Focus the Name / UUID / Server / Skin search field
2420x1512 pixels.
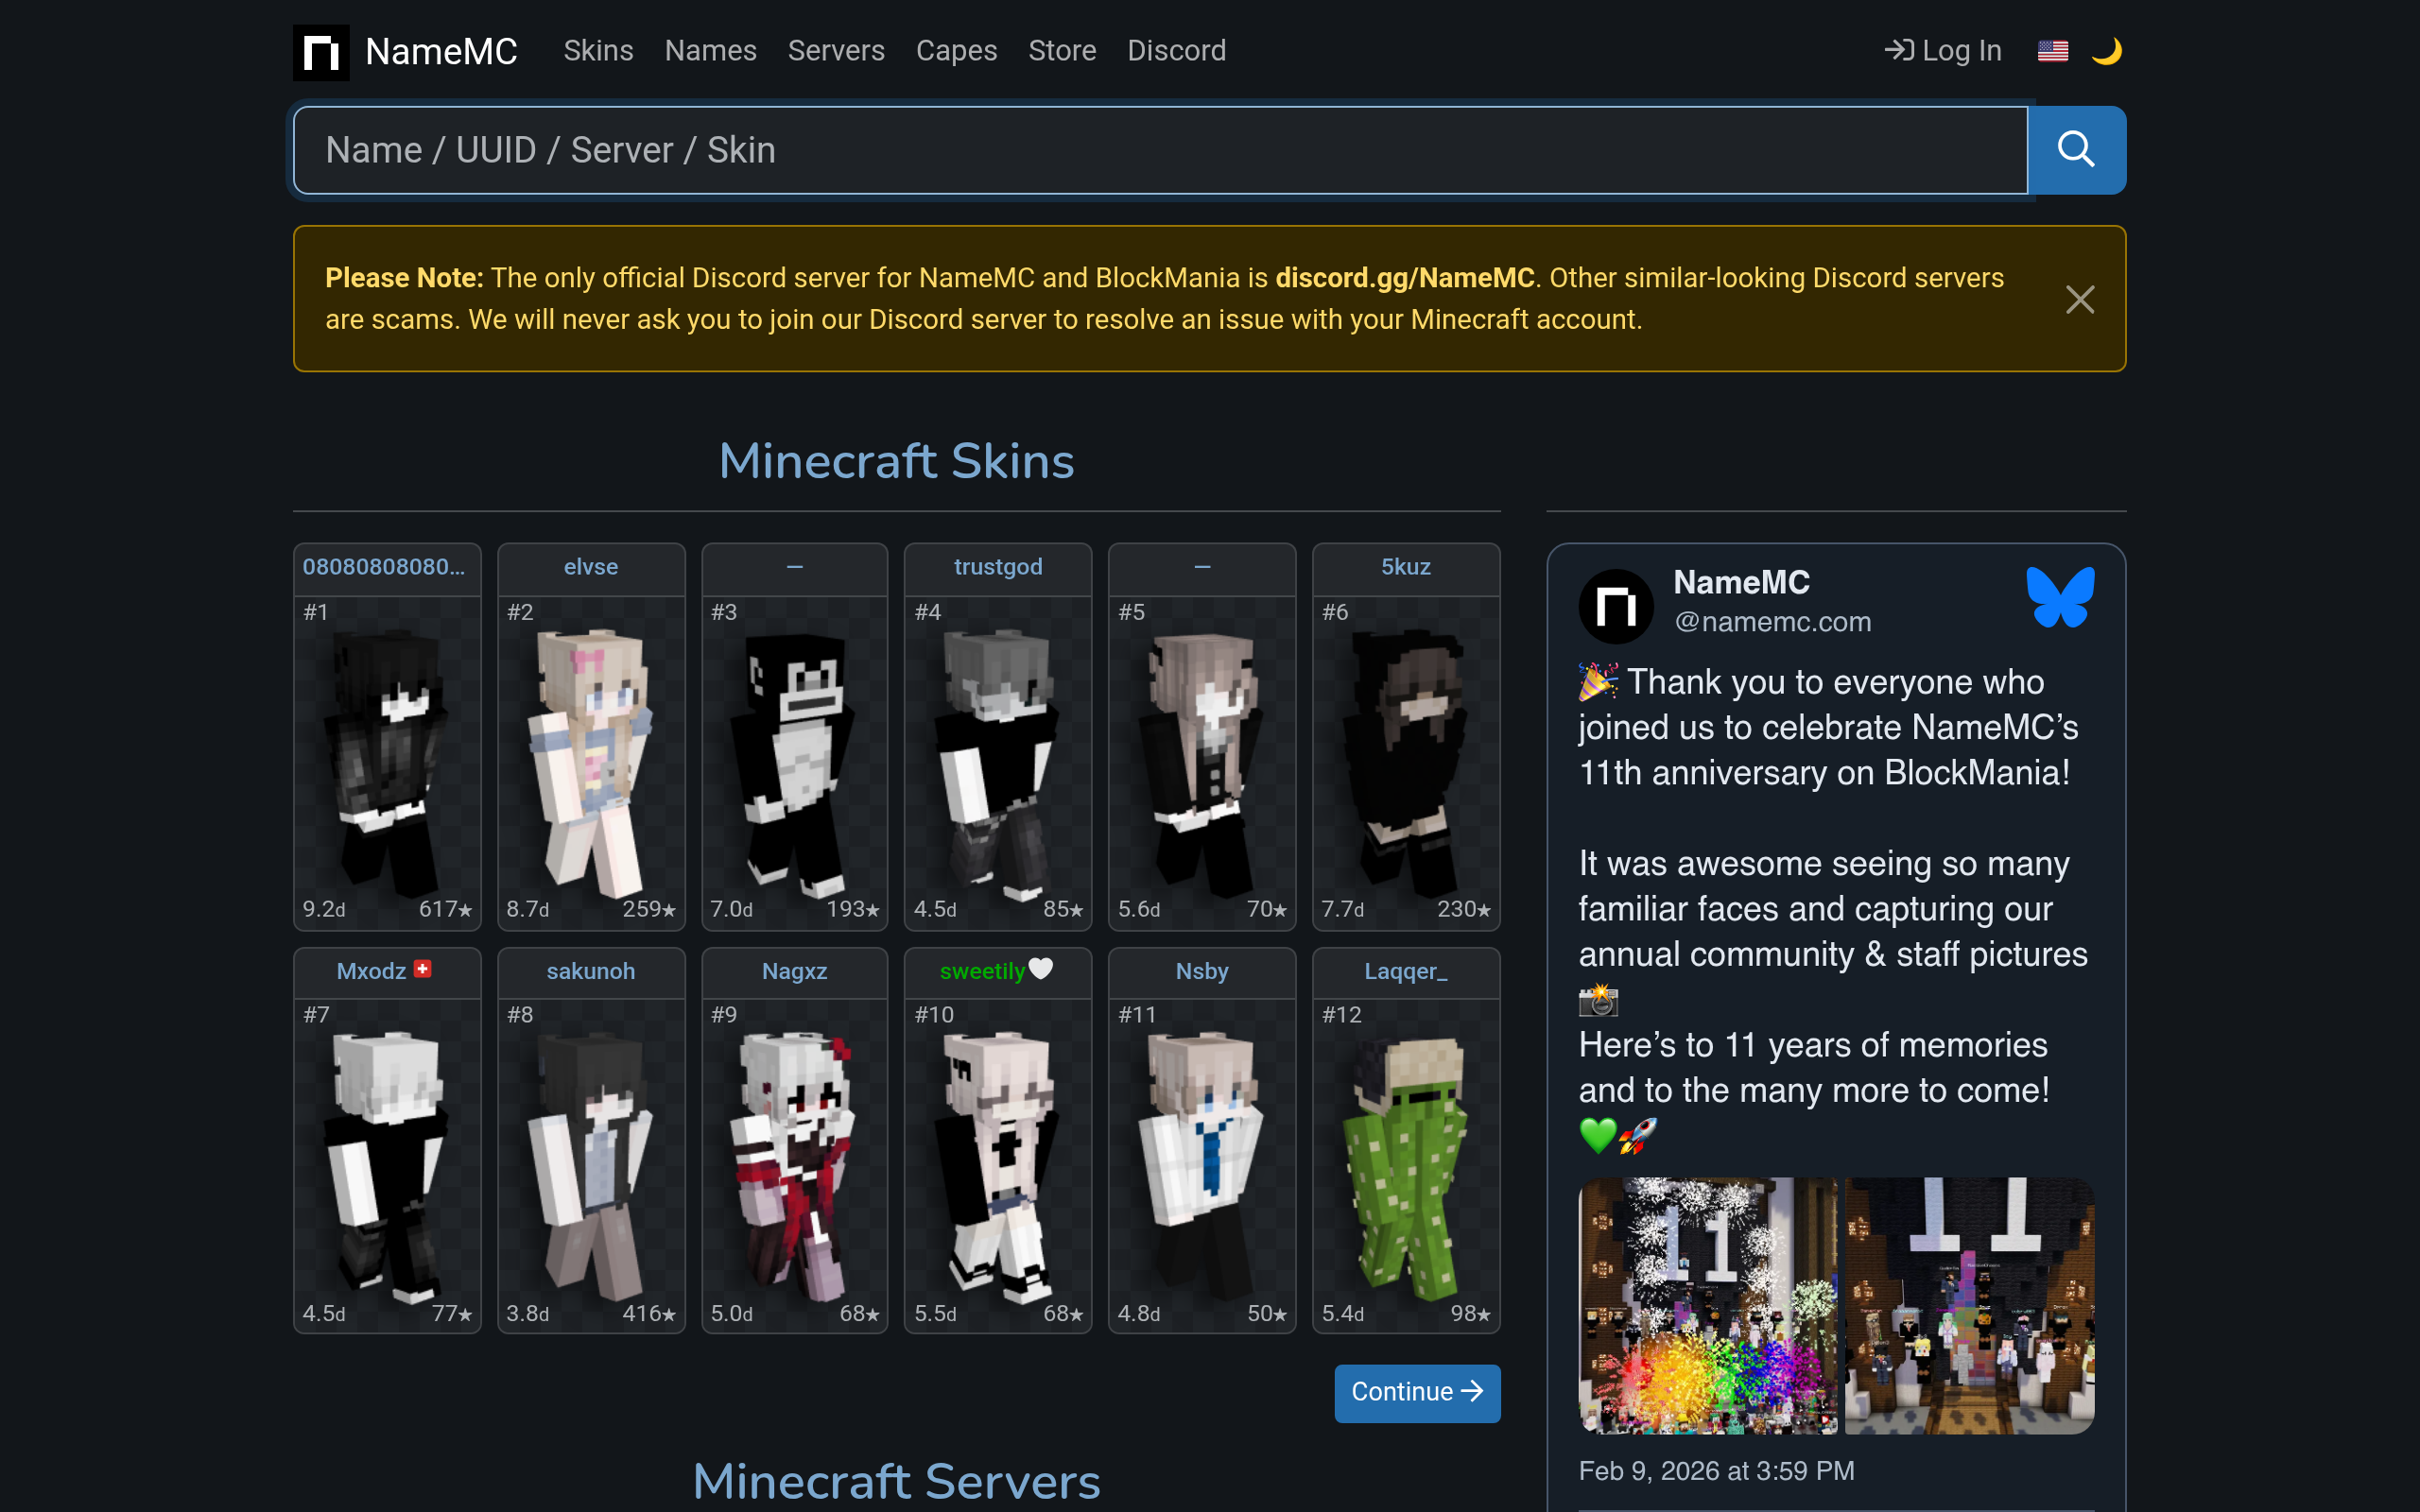click(1160, 150)
